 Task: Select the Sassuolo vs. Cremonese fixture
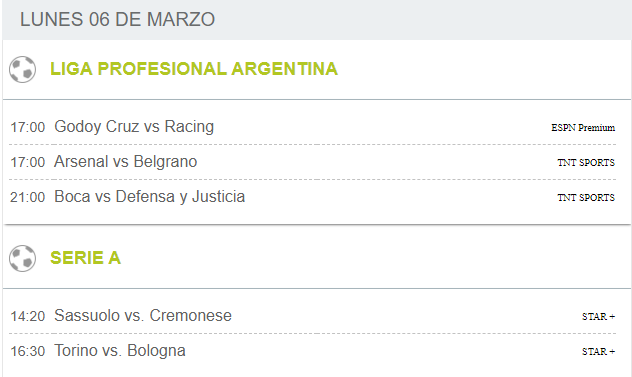pos(143,316)
